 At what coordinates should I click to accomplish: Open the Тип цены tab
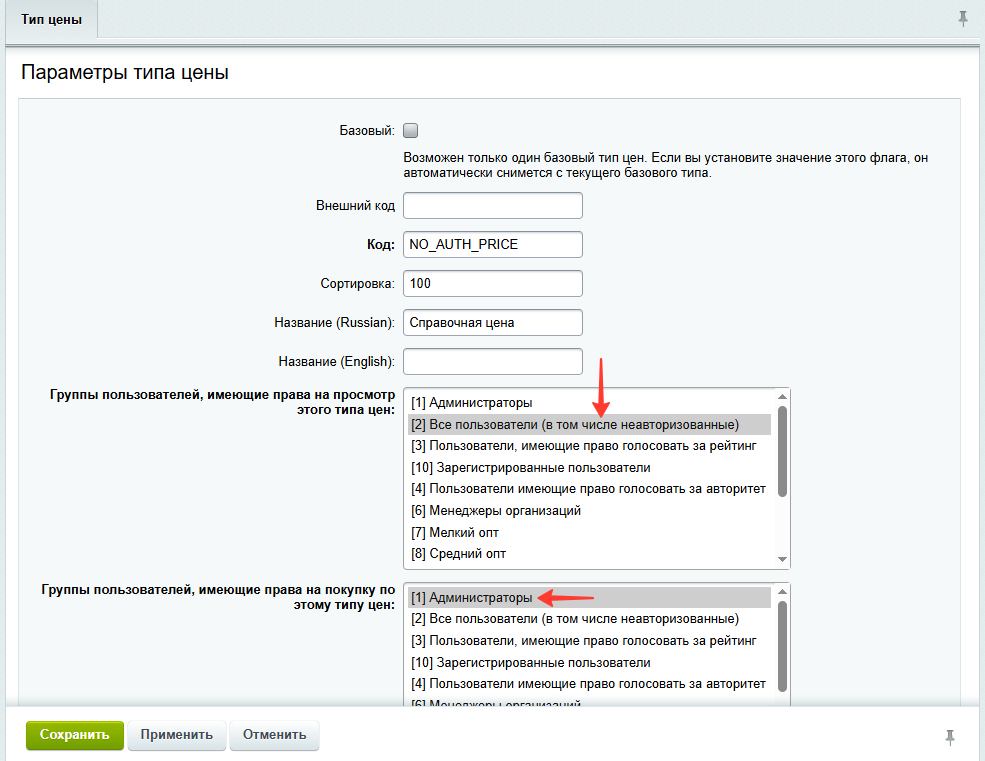(52, 19)
